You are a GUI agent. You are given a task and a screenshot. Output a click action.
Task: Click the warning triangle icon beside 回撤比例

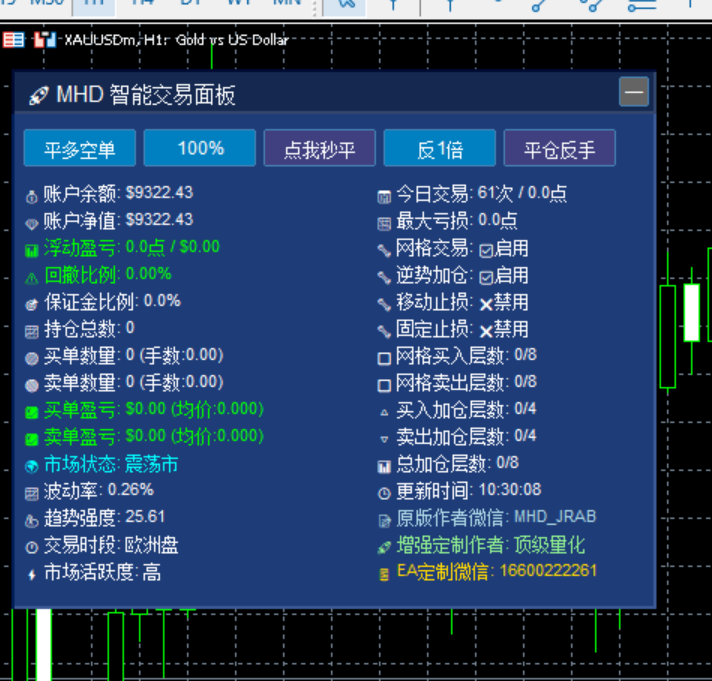[x=32, y=278]
